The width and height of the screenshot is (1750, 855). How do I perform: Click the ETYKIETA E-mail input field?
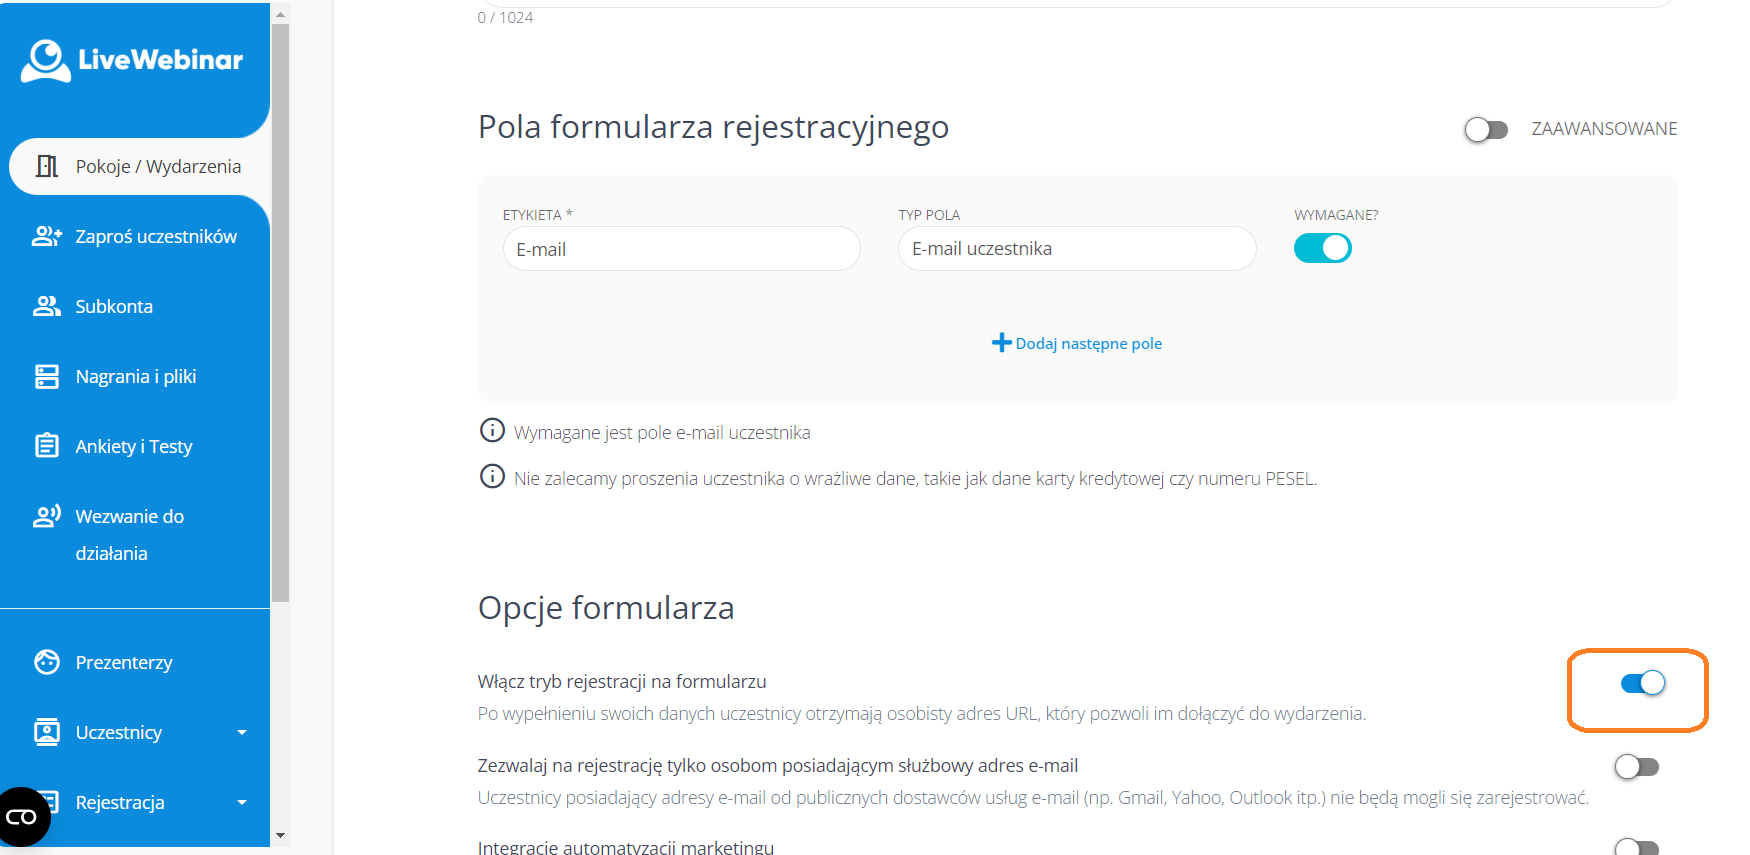pyautogui.click(x=681, y=249)
